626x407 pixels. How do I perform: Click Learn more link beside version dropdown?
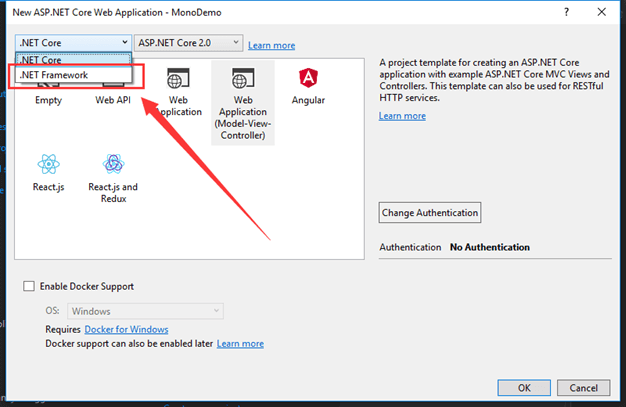(x=271, y=45)
